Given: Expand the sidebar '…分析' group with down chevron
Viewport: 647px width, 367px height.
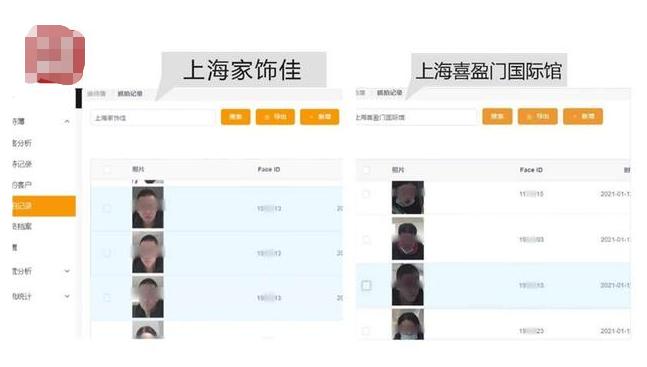Looking at the screenshot, I should click(x=67, y=271).
